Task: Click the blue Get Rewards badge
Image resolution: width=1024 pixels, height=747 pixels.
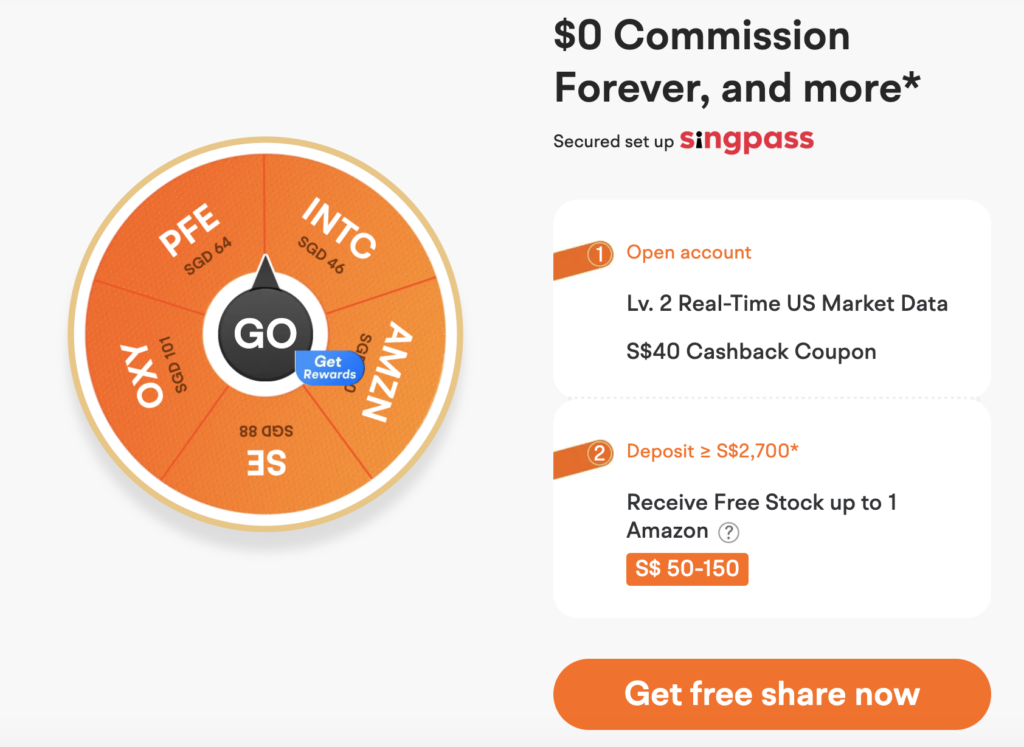Action: pyautogui.click(x=329, y=368)
